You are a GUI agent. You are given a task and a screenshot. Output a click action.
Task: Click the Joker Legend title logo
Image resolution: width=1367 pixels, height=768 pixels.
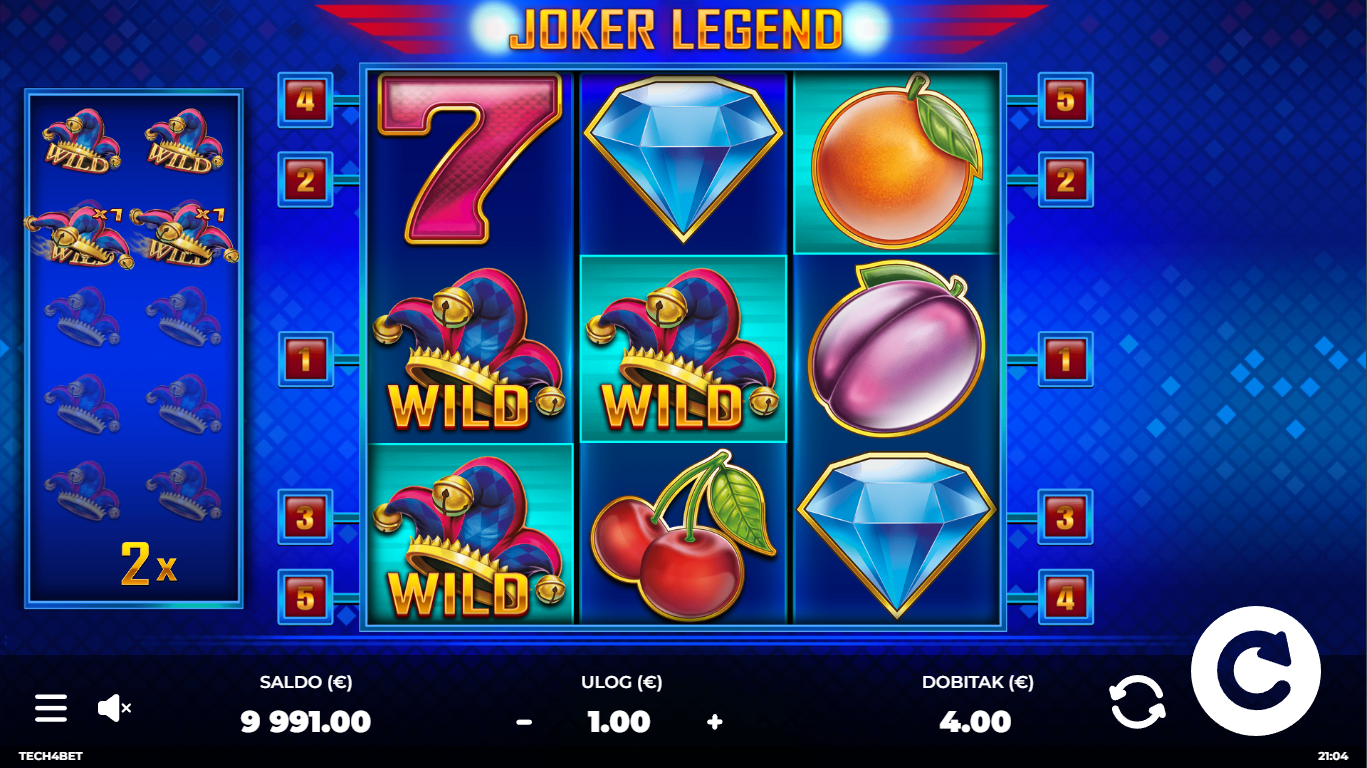(676, 28)
